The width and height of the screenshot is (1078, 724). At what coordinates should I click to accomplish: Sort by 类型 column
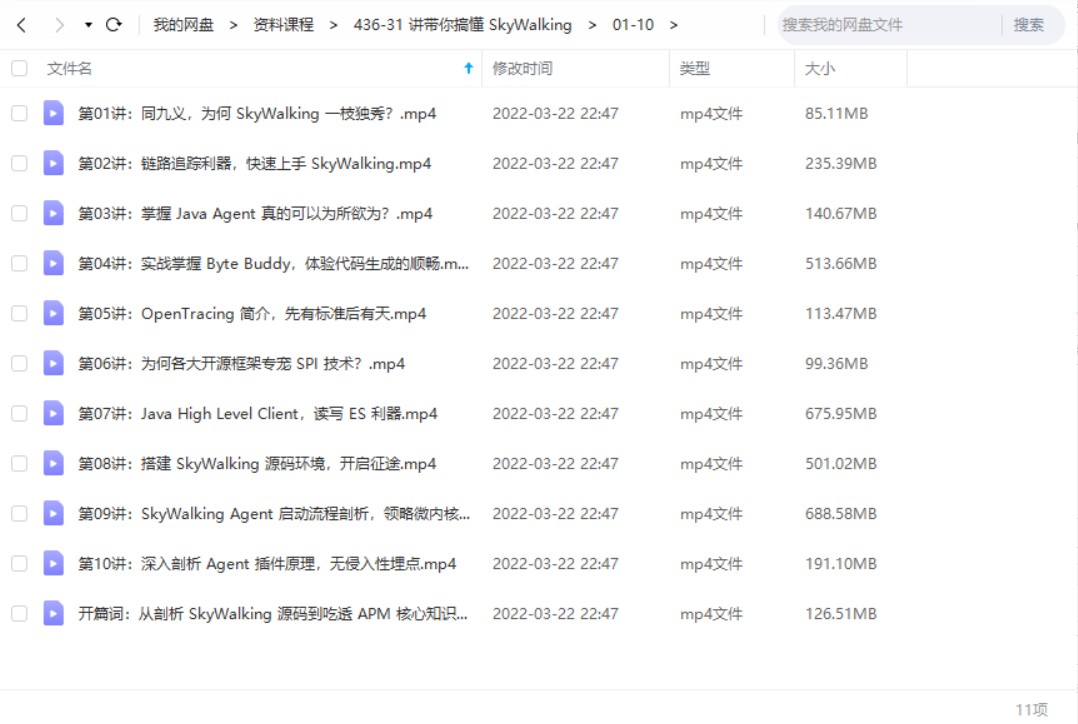(x=694, y=68)
